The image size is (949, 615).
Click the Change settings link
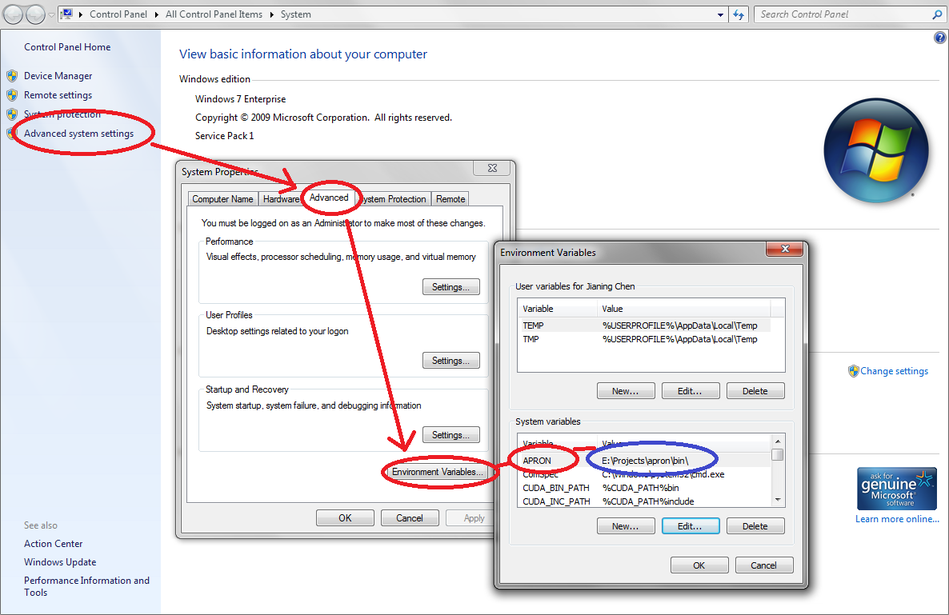(x=894, y=371)
